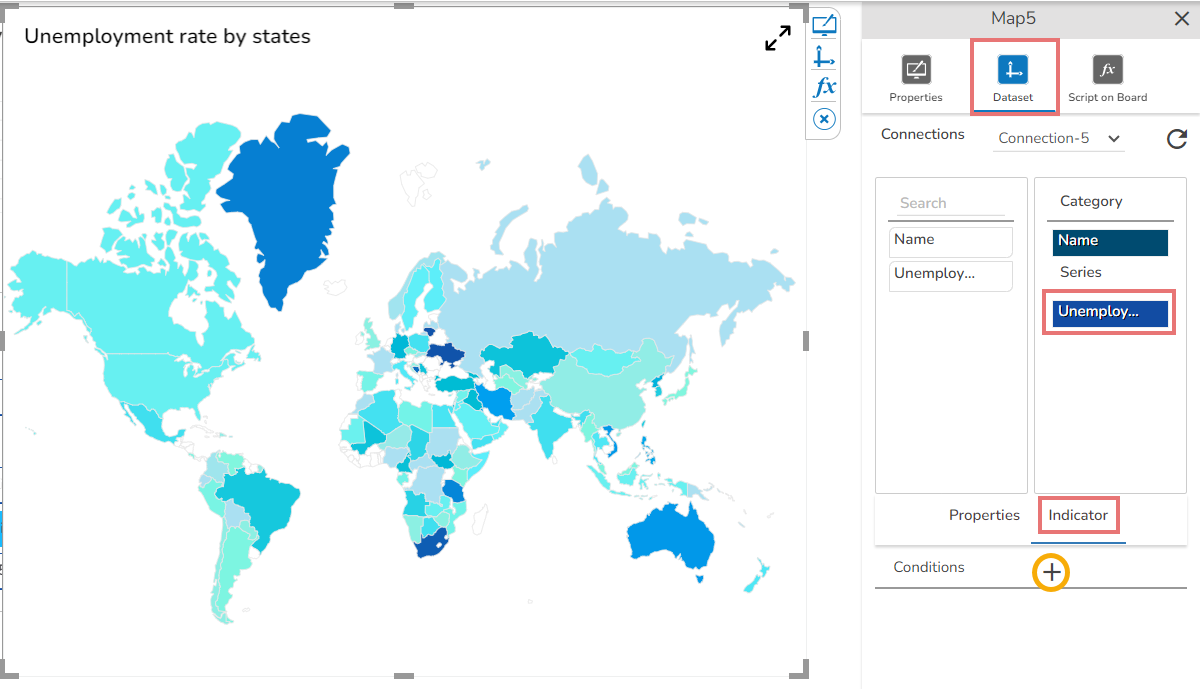Click the fx icon next to the map widget
The width and height of the screenshot is (1200, 689).
pos(823,87)
